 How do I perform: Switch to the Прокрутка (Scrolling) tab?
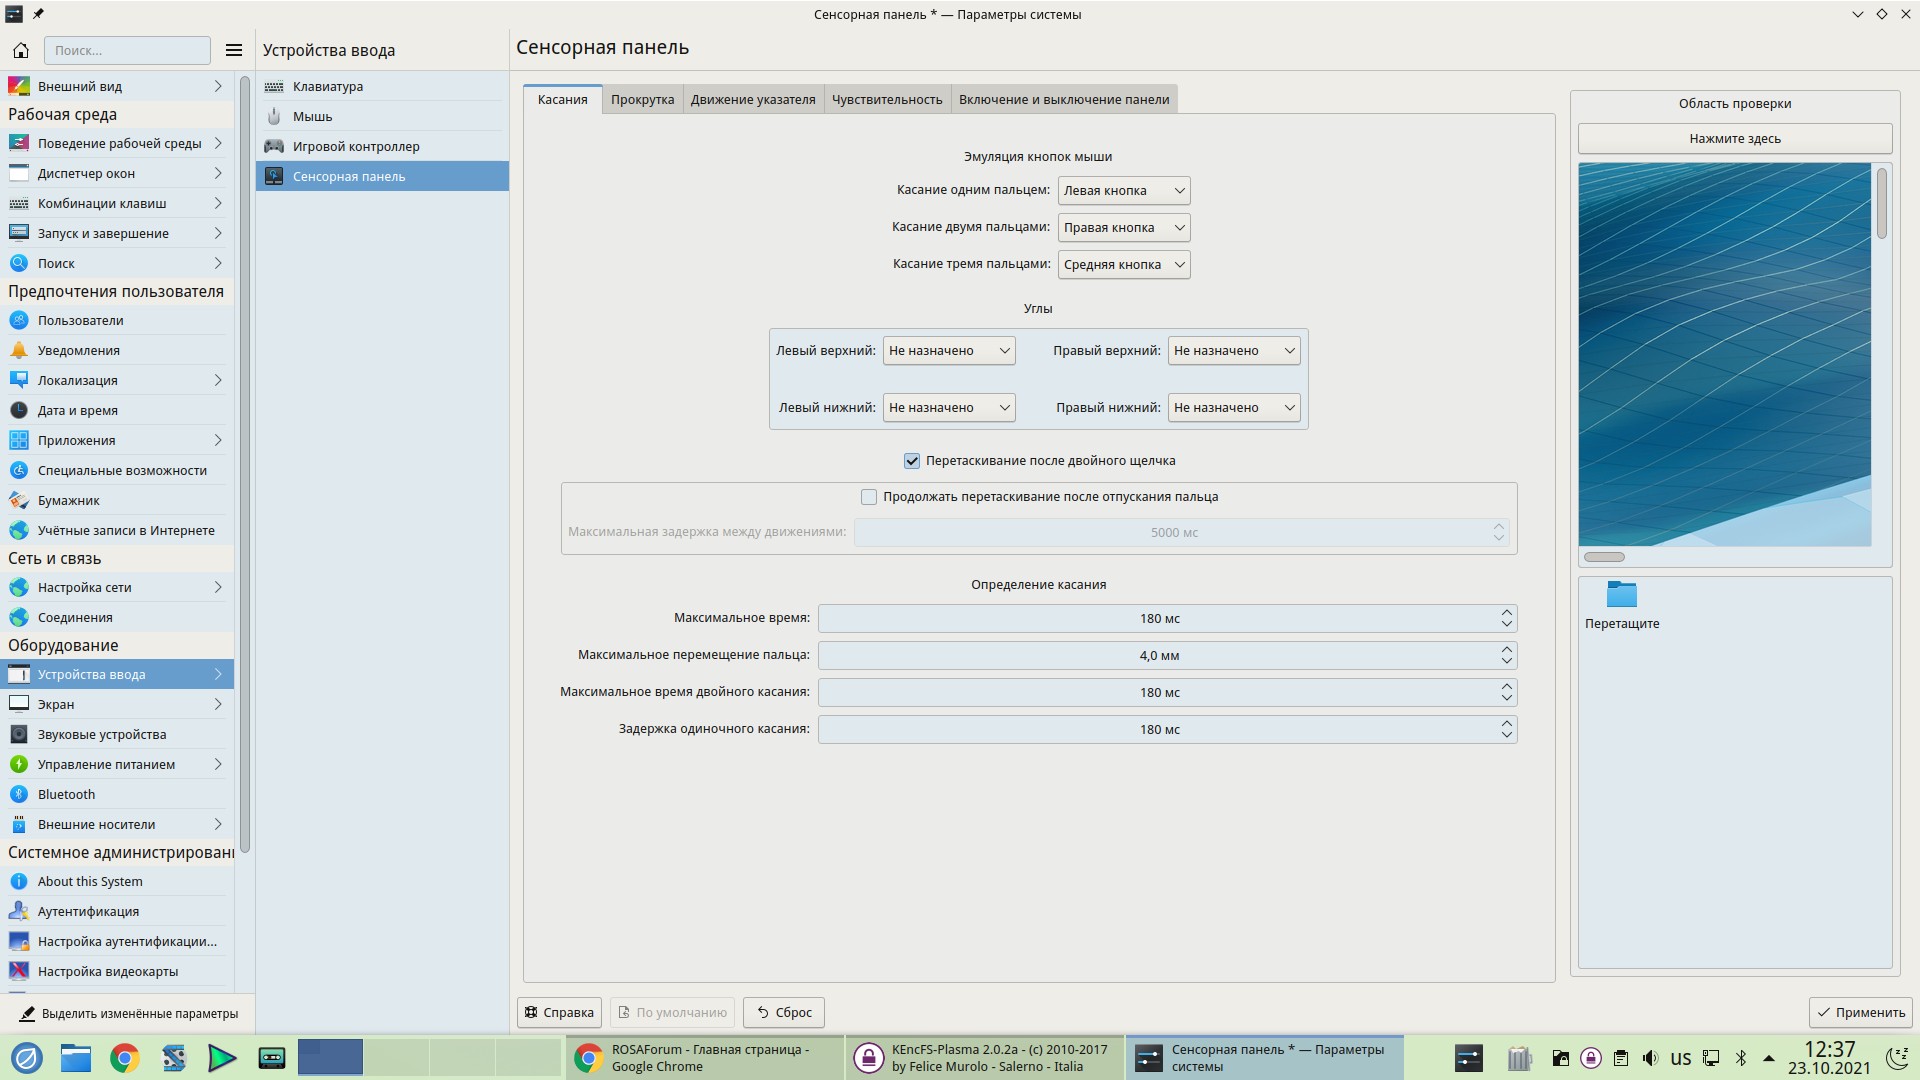point(642,99)
